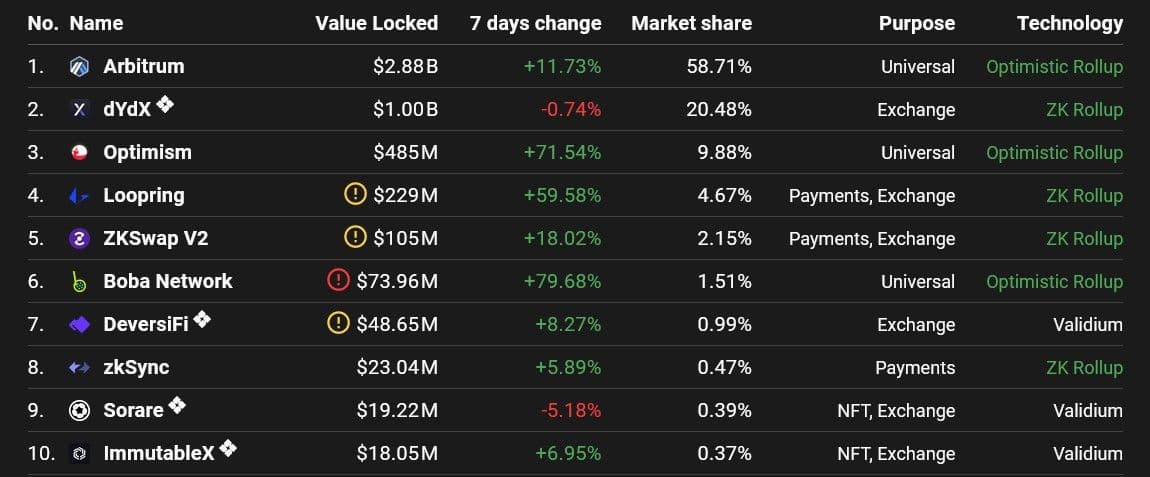The height and width of the screenshot is (477, 1150).
Task: Click the yellow warning icon beside $48.65M
Action: [x=338, y=324]
